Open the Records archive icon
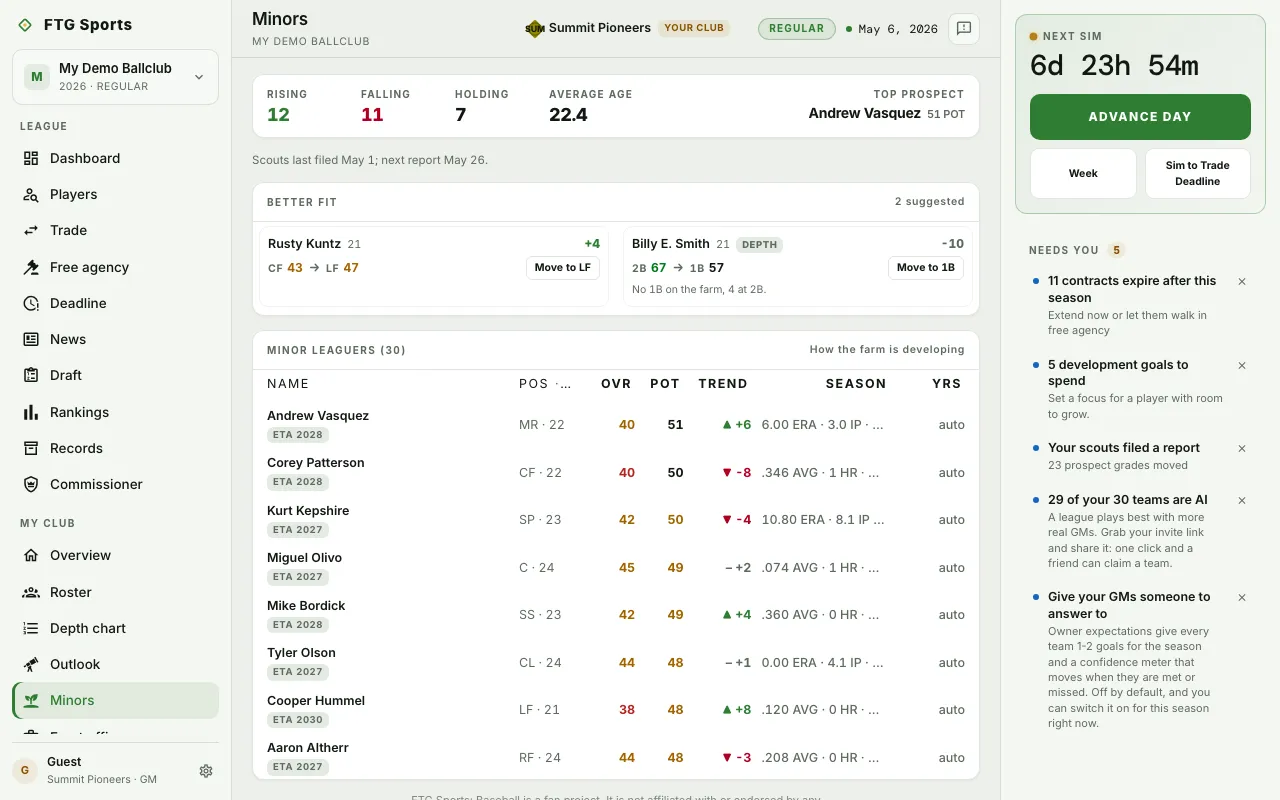1280x800 pixels. click(x=31, y=448)
